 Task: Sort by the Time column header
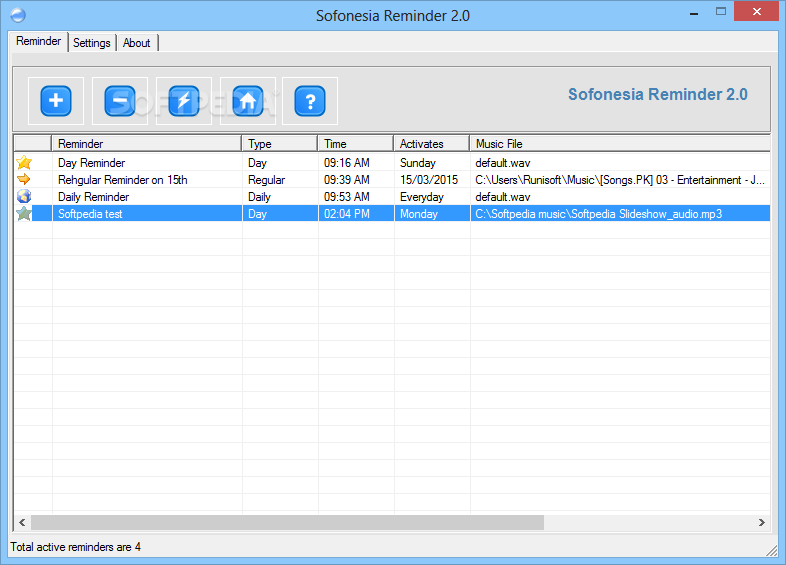(355, 144)
